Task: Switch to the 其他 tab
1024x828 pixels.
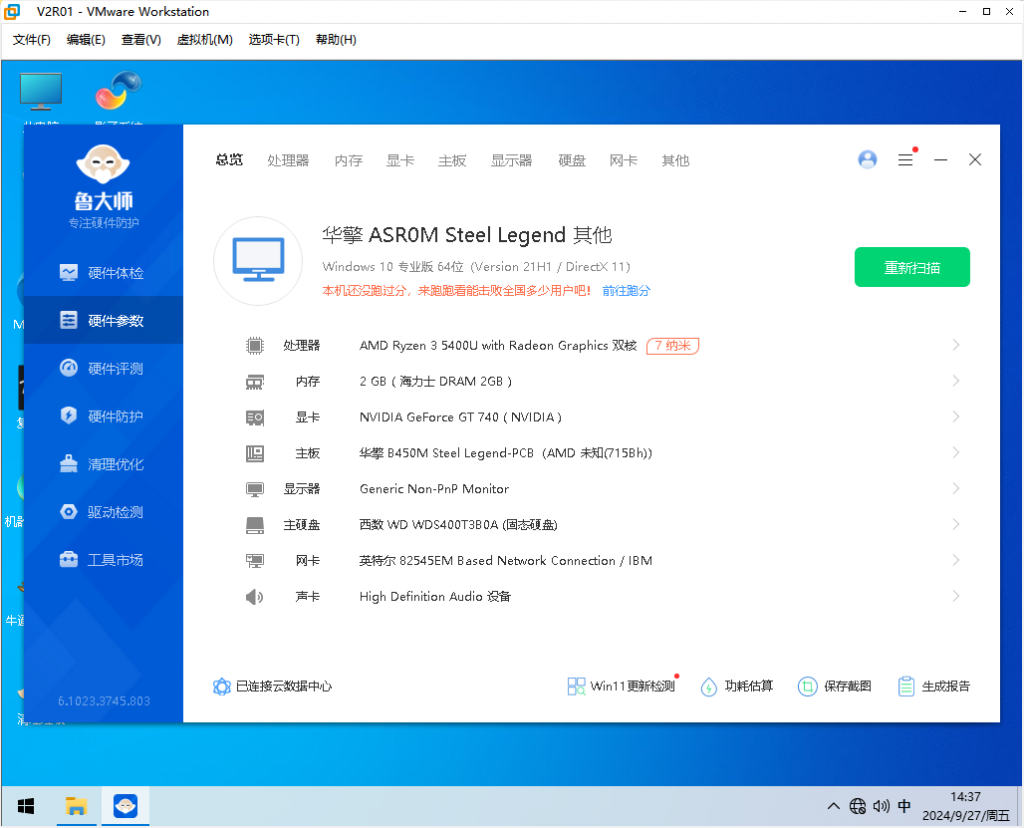Action: click(675, 160)
